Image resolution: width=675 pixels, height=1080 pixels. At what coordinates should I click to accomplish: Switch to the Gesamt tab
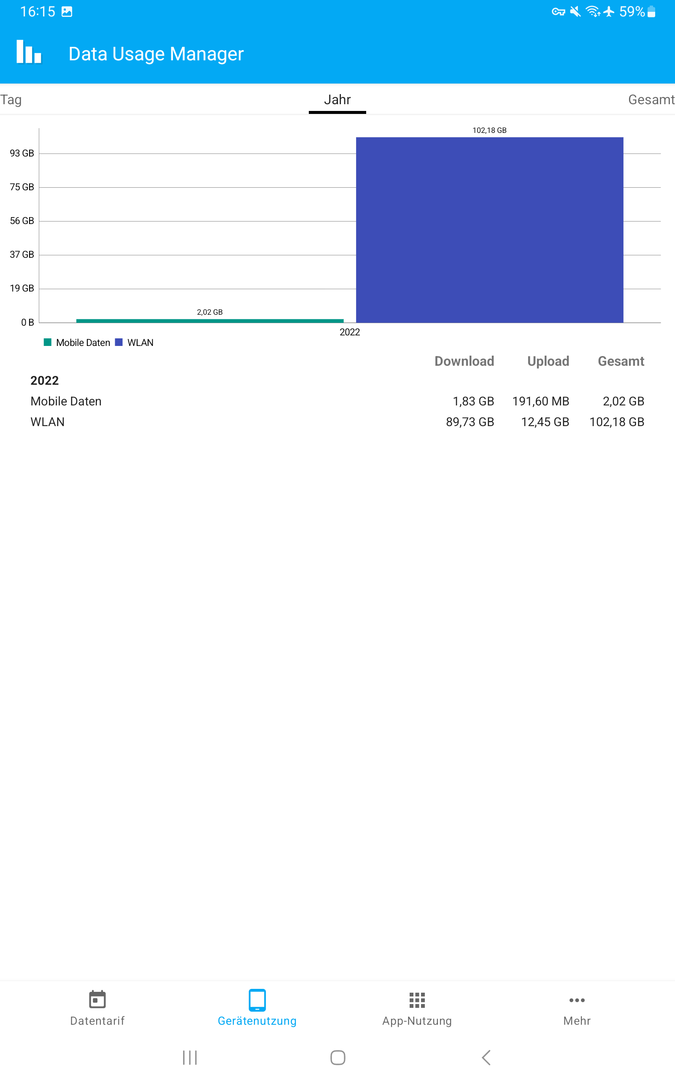click(x=651, y=100)
